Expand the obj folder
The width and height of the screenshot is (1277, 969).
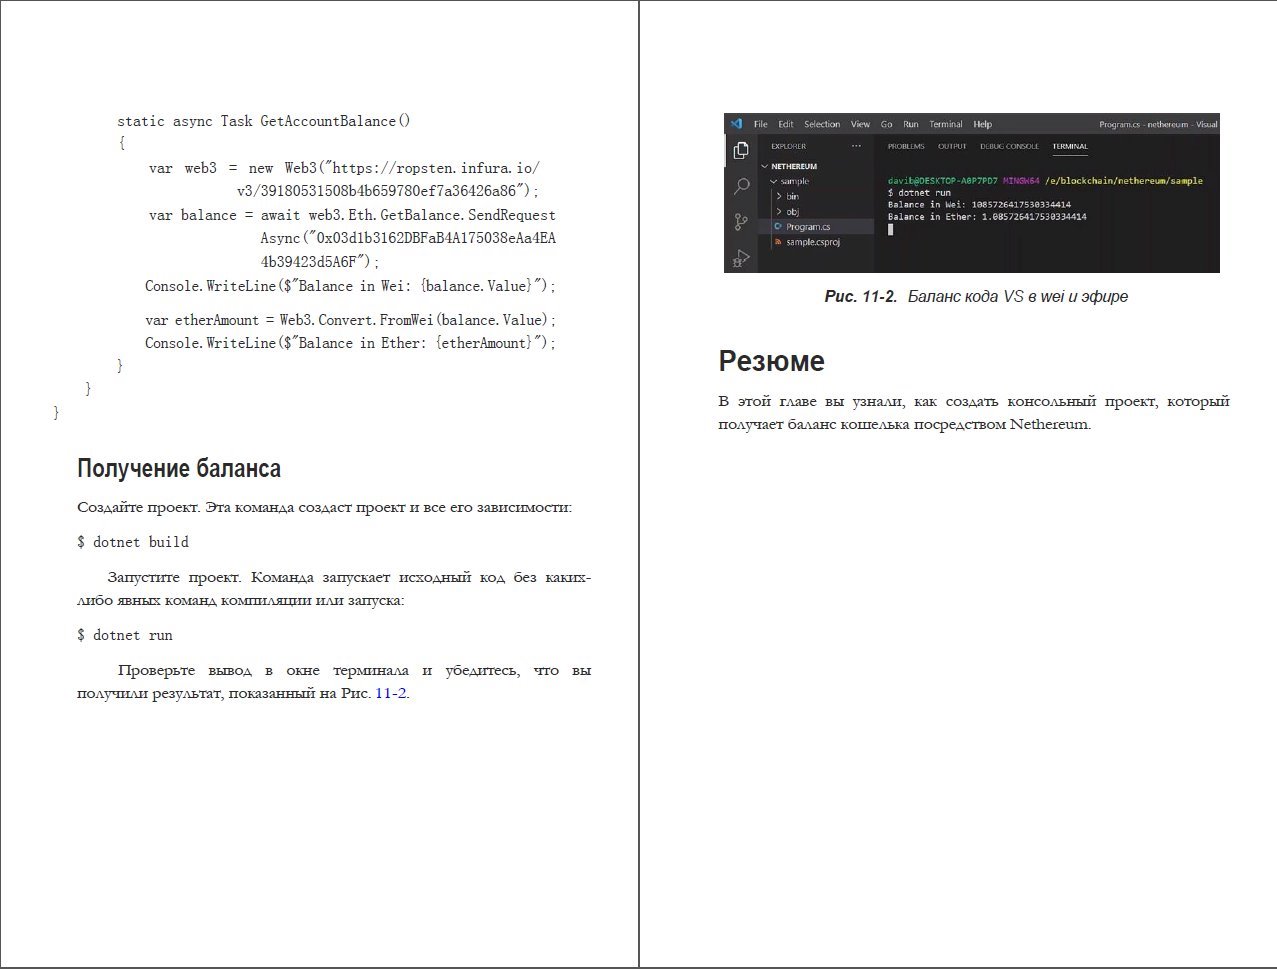(788, 211)
